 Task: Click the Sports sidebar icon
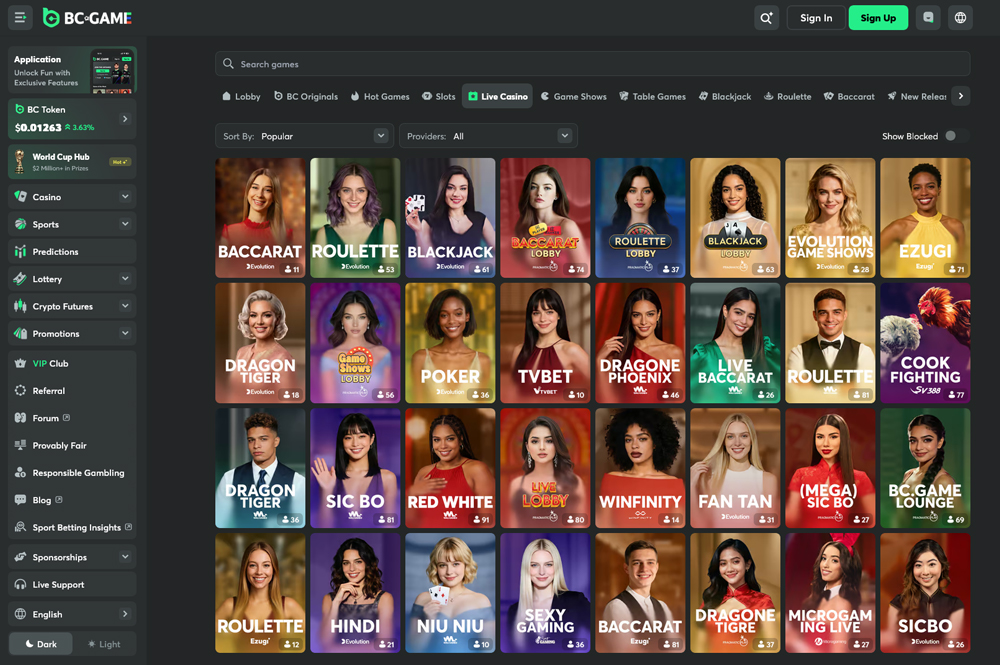pos(20,224)
